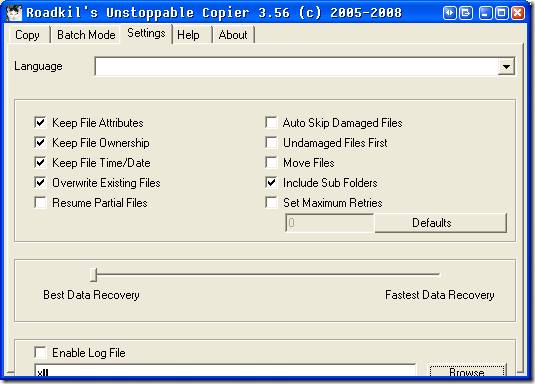Screen dimensions: 535x384
Task: Disable Overwrite Existing Files
Action: coord(40,183)
